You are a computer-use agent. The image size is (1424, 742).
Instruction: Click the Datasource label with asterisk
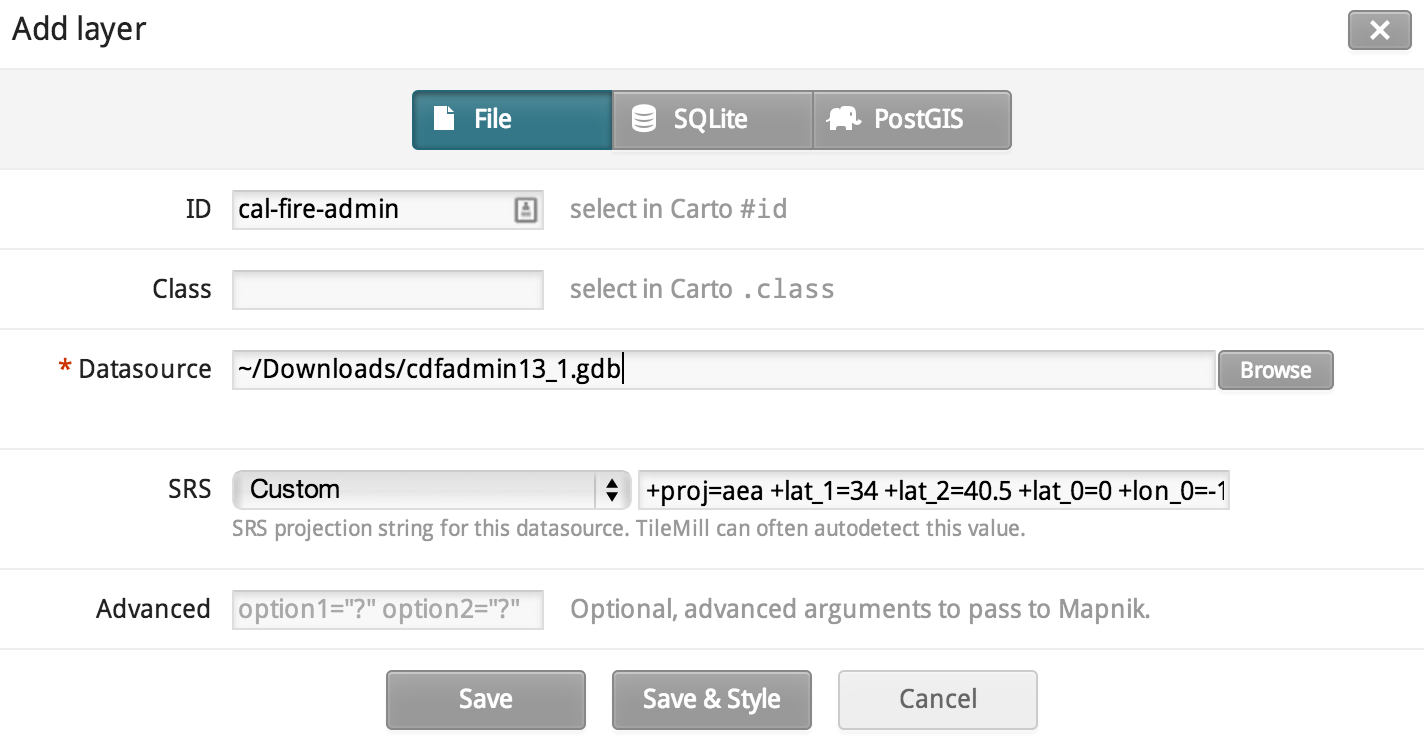tap(136, 369)
